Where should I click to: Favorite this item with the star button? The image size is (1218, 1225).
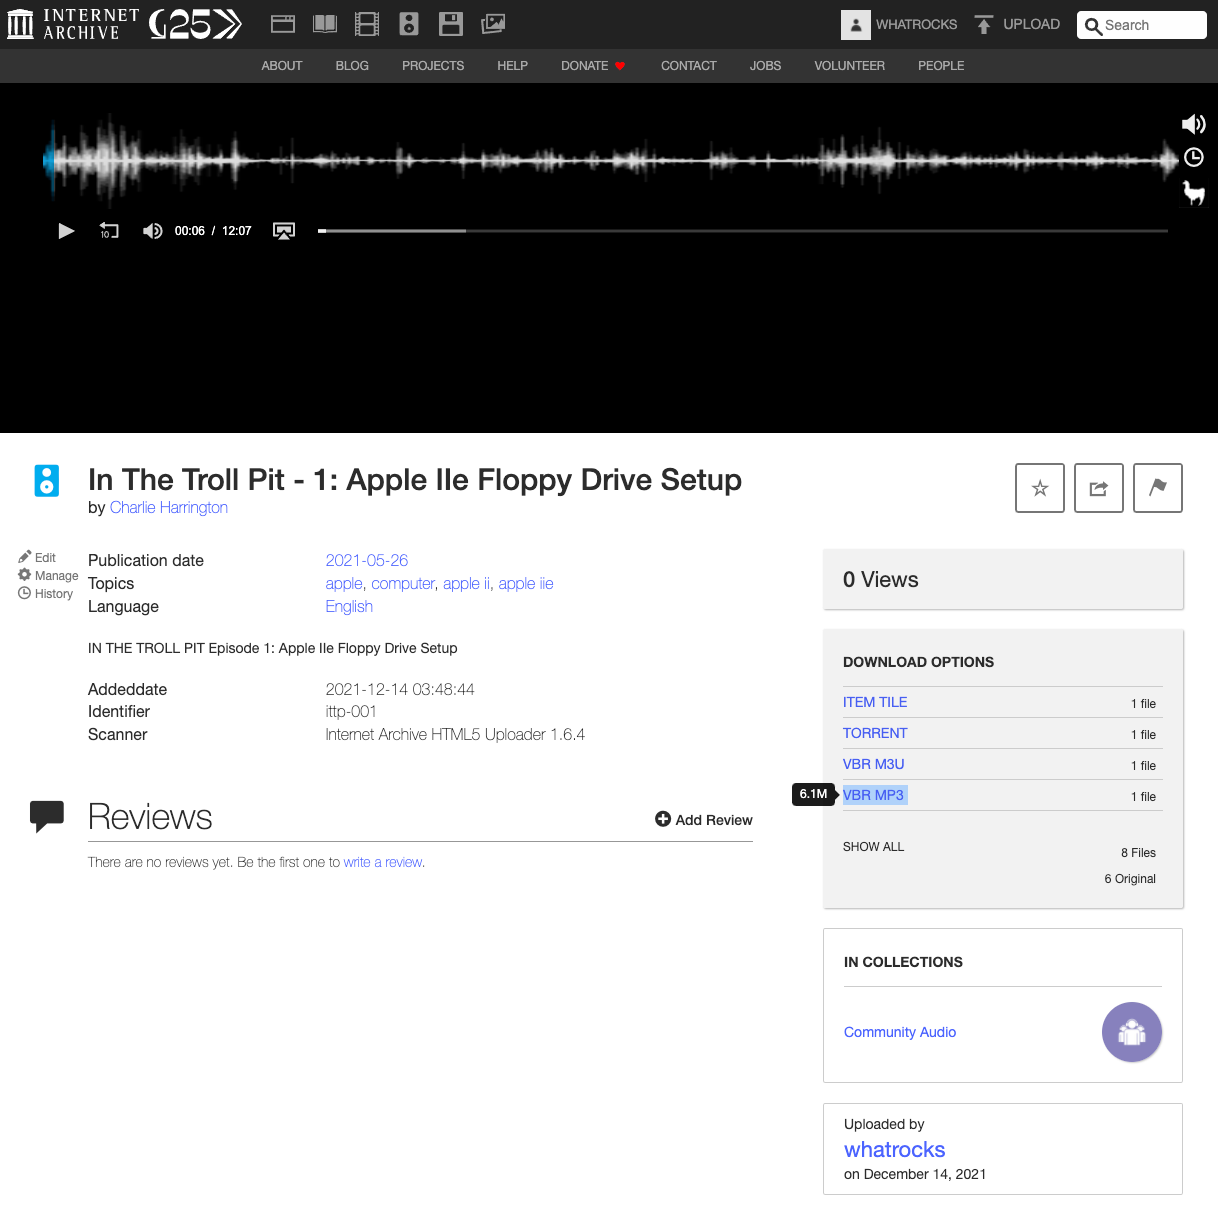pyautogui.click(x=1039, y=488)
